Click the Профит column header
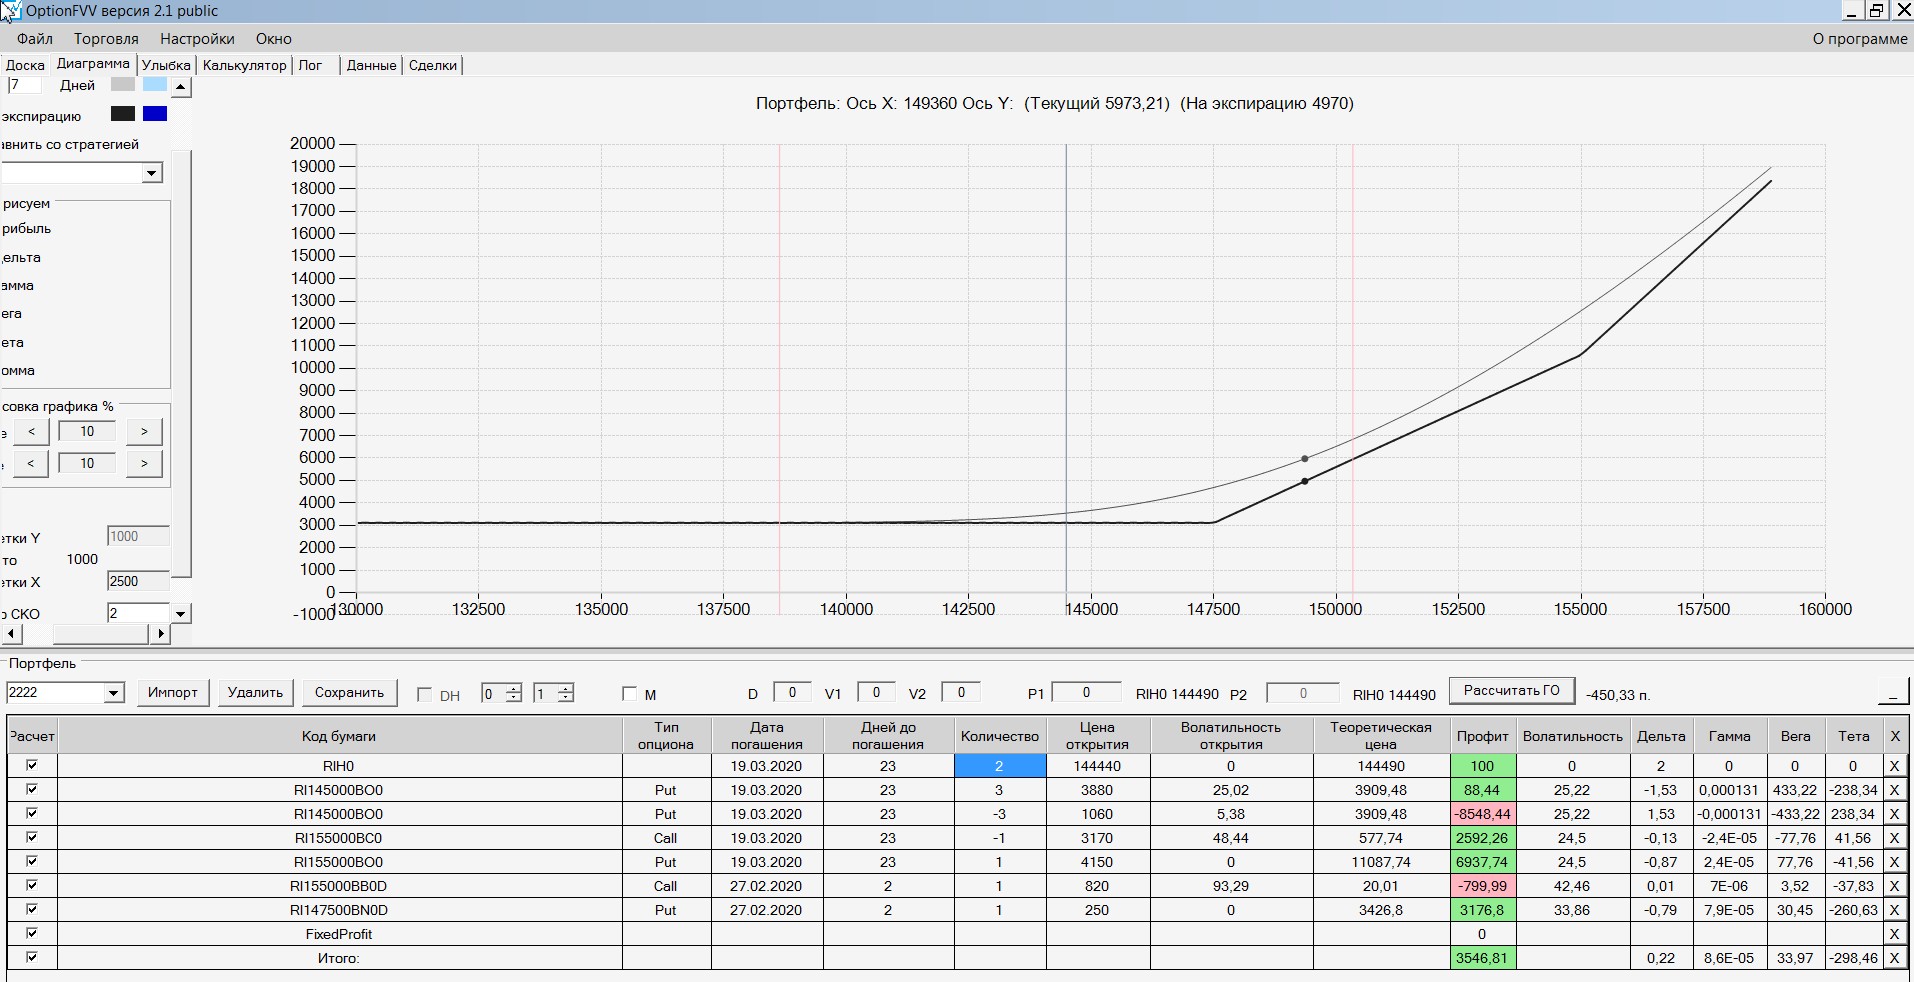This screenshot has width=1914, height=982. (1482, 736)
